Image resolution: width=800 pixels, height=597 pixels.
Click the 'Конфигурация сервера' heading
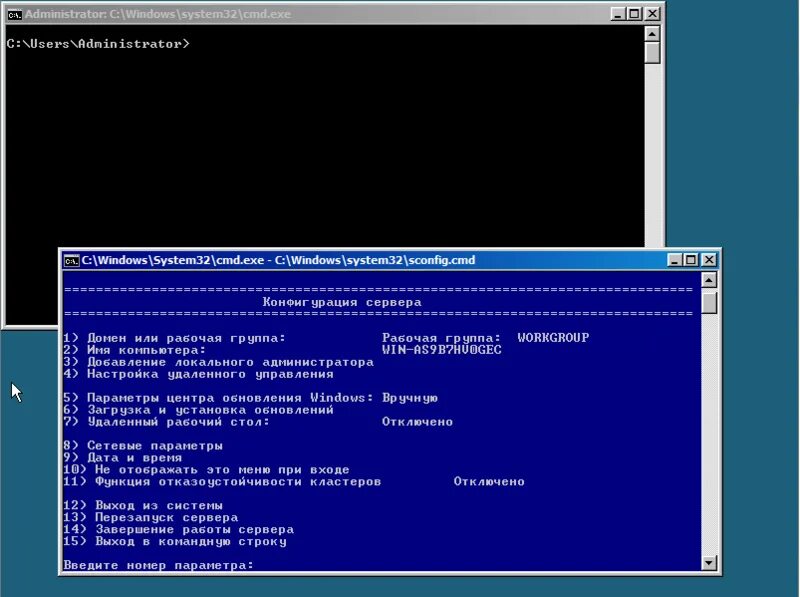(x=342, y=302)
